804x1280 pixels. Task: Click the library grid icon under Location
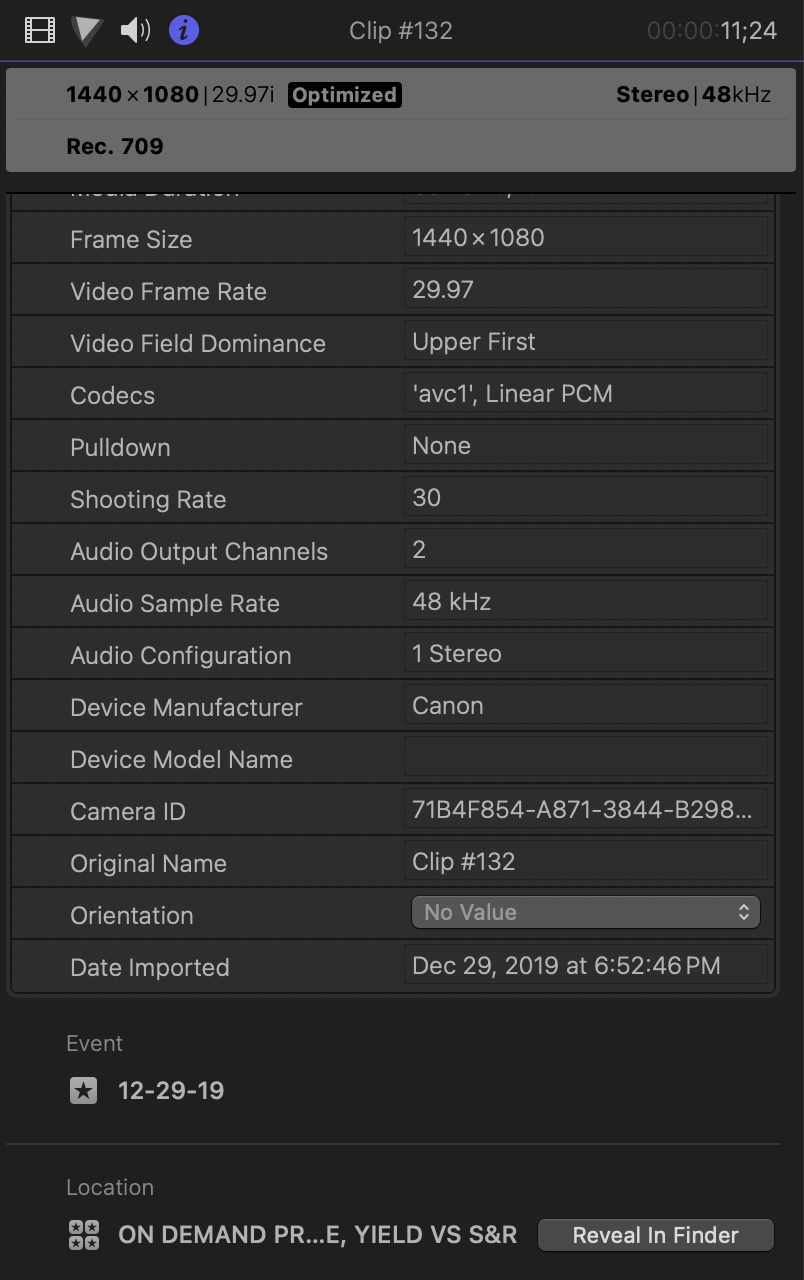point(83,1235)
